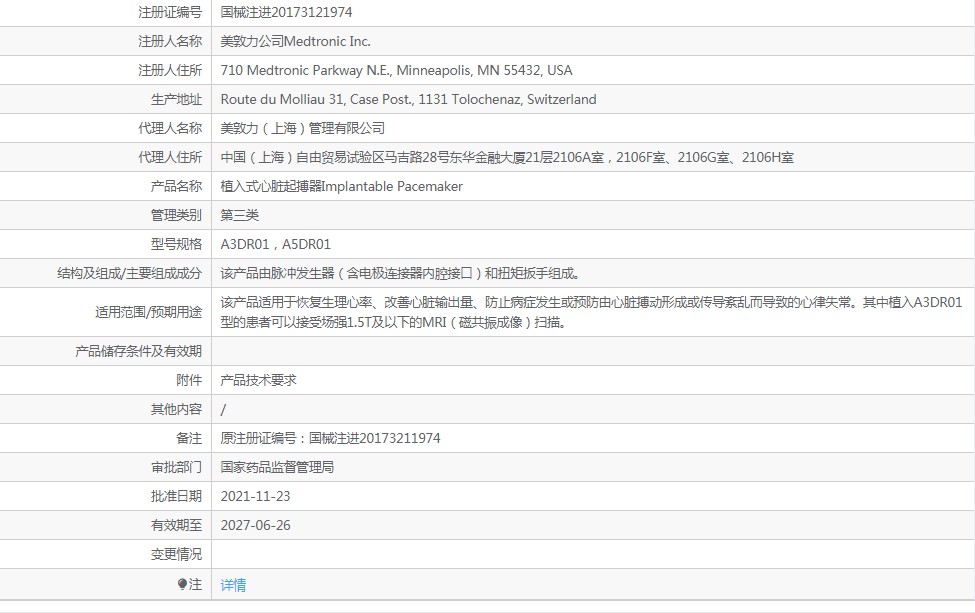The height and width of the screenshot is (613, 975).
Task: Select registration number 国械注进20173121974
Action: 287,12
